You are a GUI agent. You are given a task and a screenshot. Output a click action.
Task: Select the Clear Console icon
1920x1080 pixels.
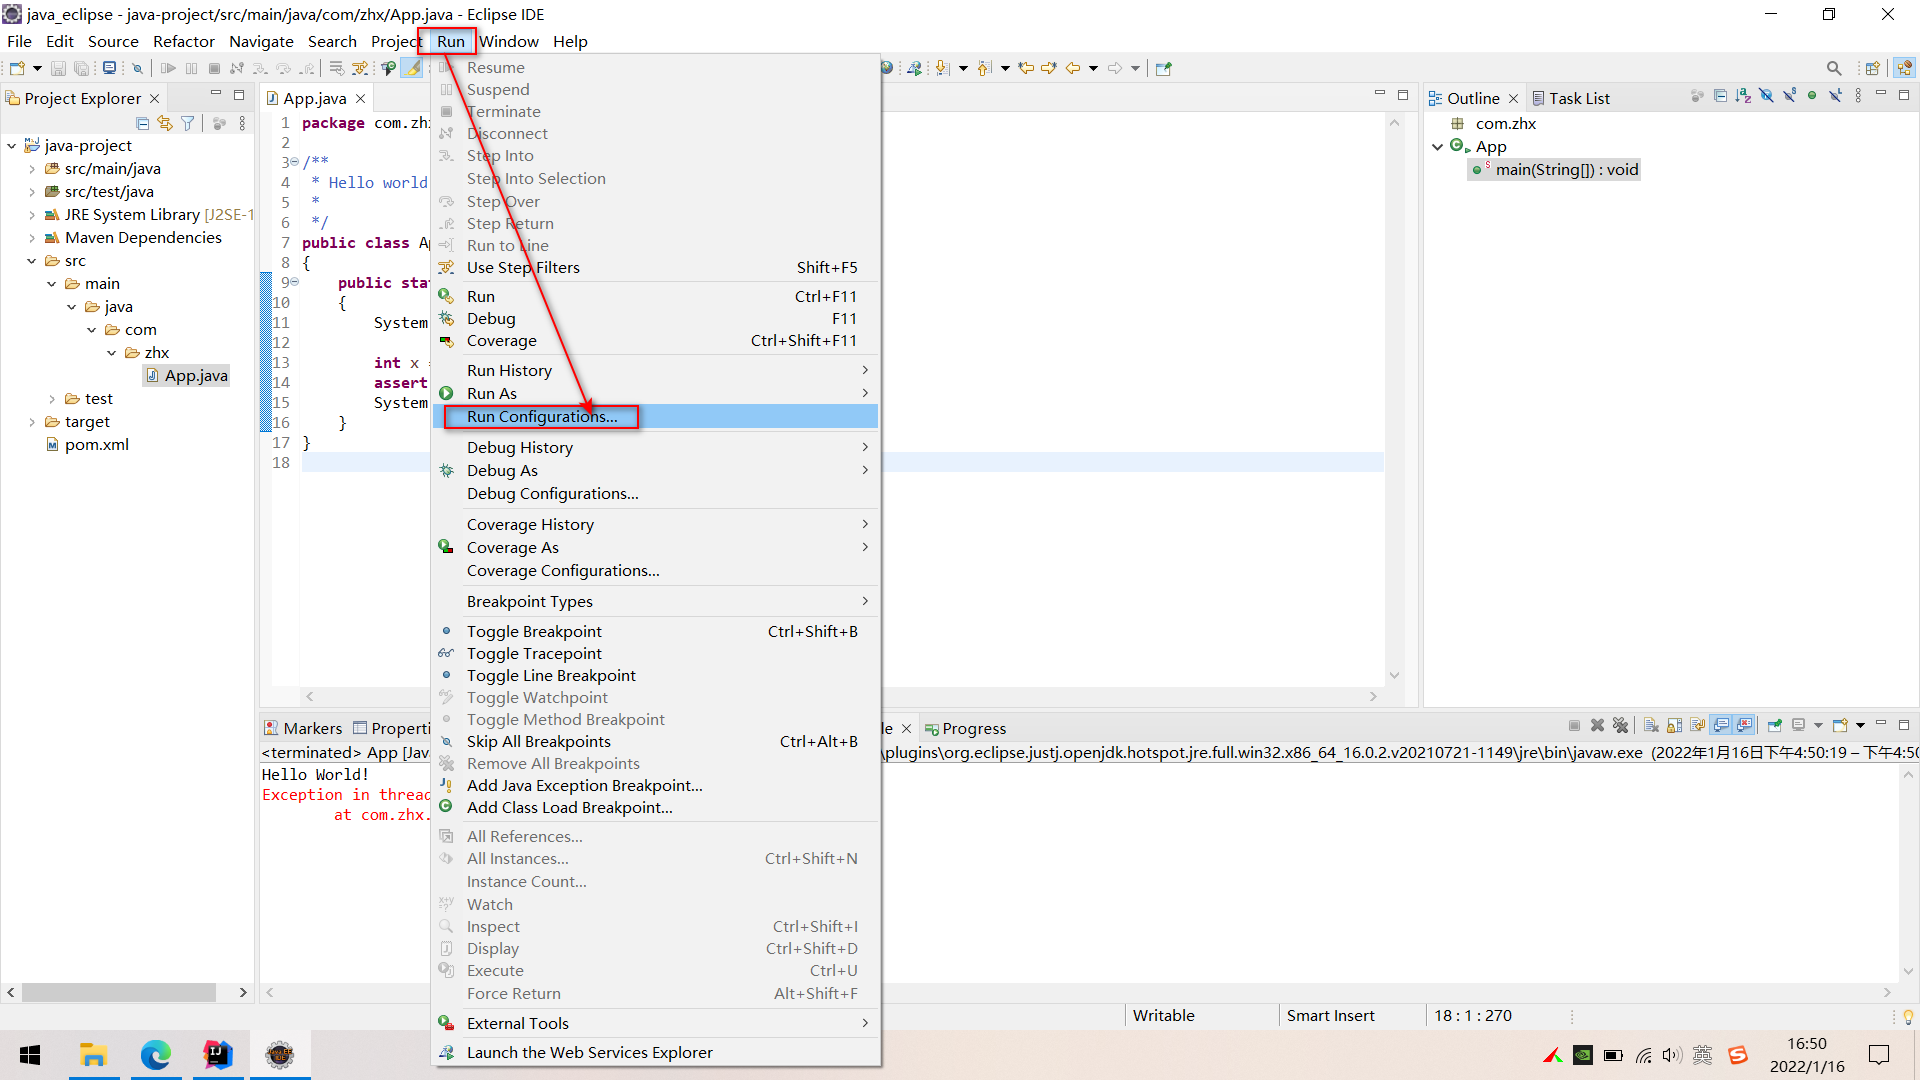click(x=1650, y=726)
